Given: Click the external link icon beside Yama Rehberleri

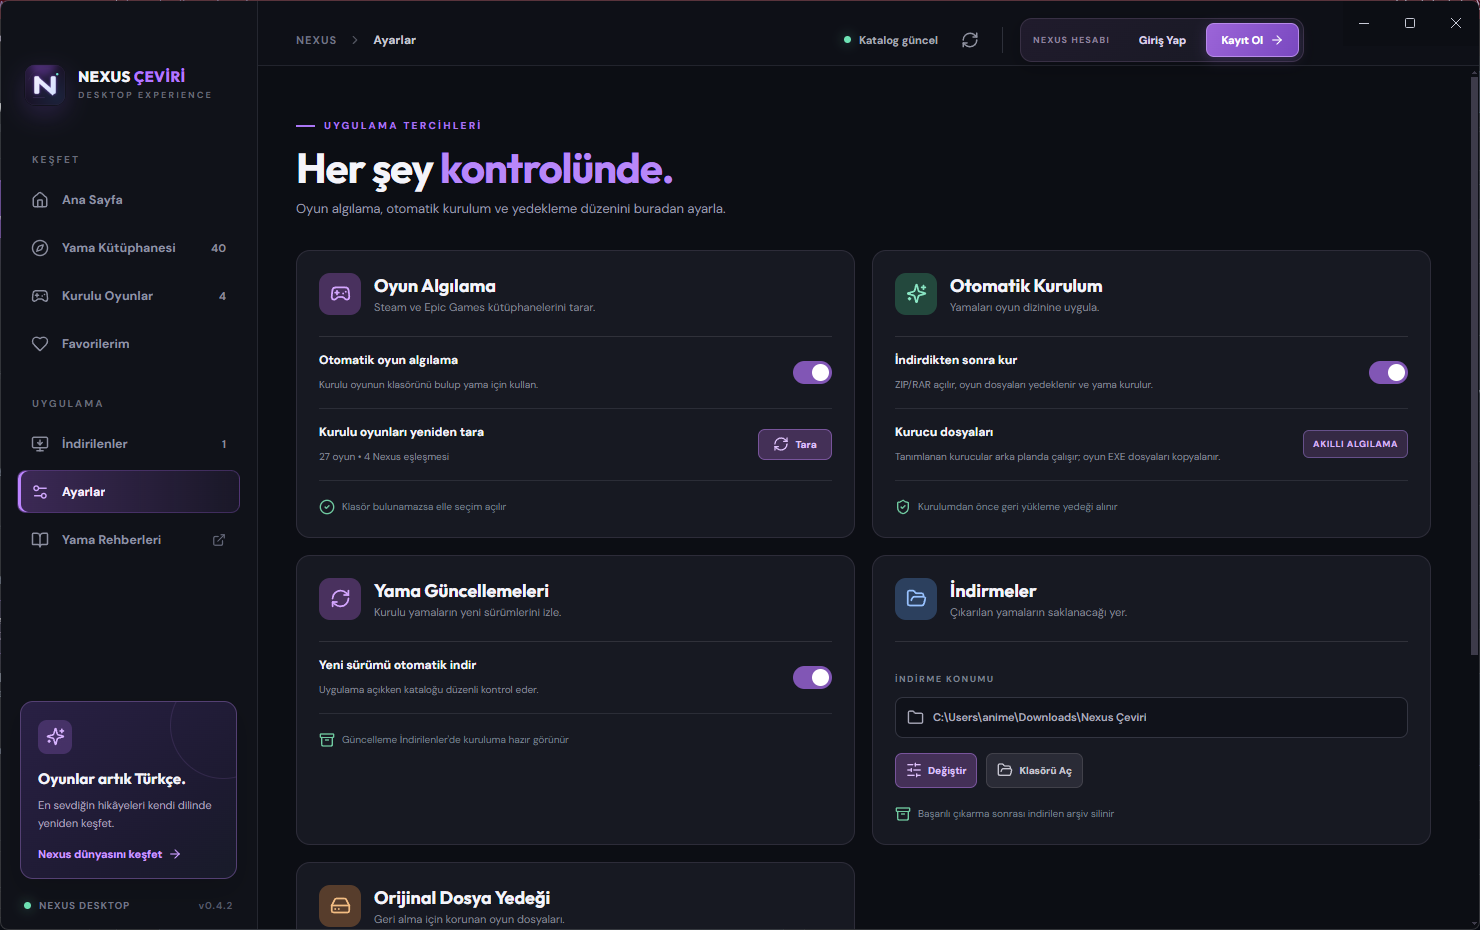Looking at the screenshot, I should point(219,540).
